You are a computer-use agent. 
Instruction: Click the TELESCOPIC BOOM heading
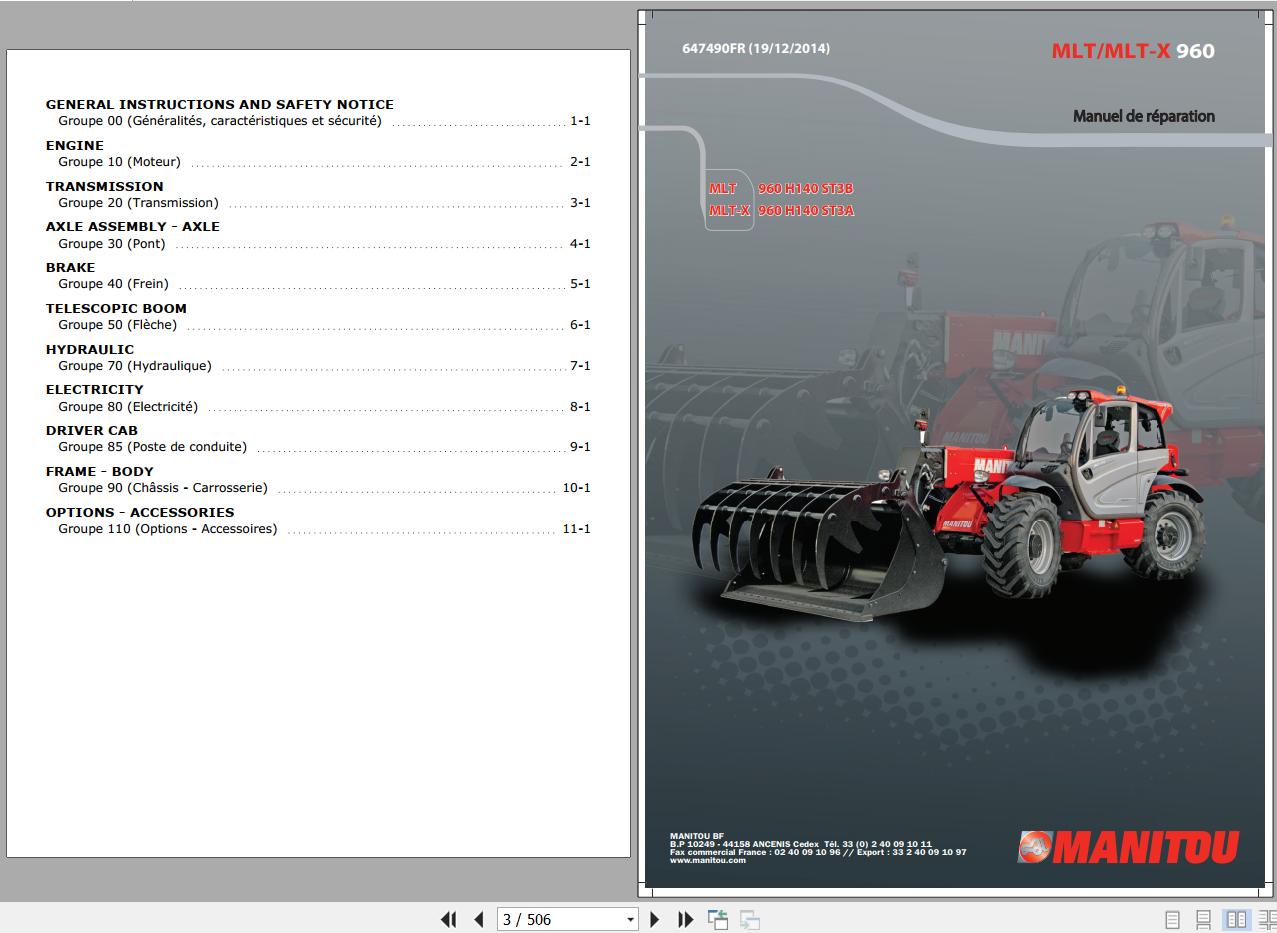point(116,308)
